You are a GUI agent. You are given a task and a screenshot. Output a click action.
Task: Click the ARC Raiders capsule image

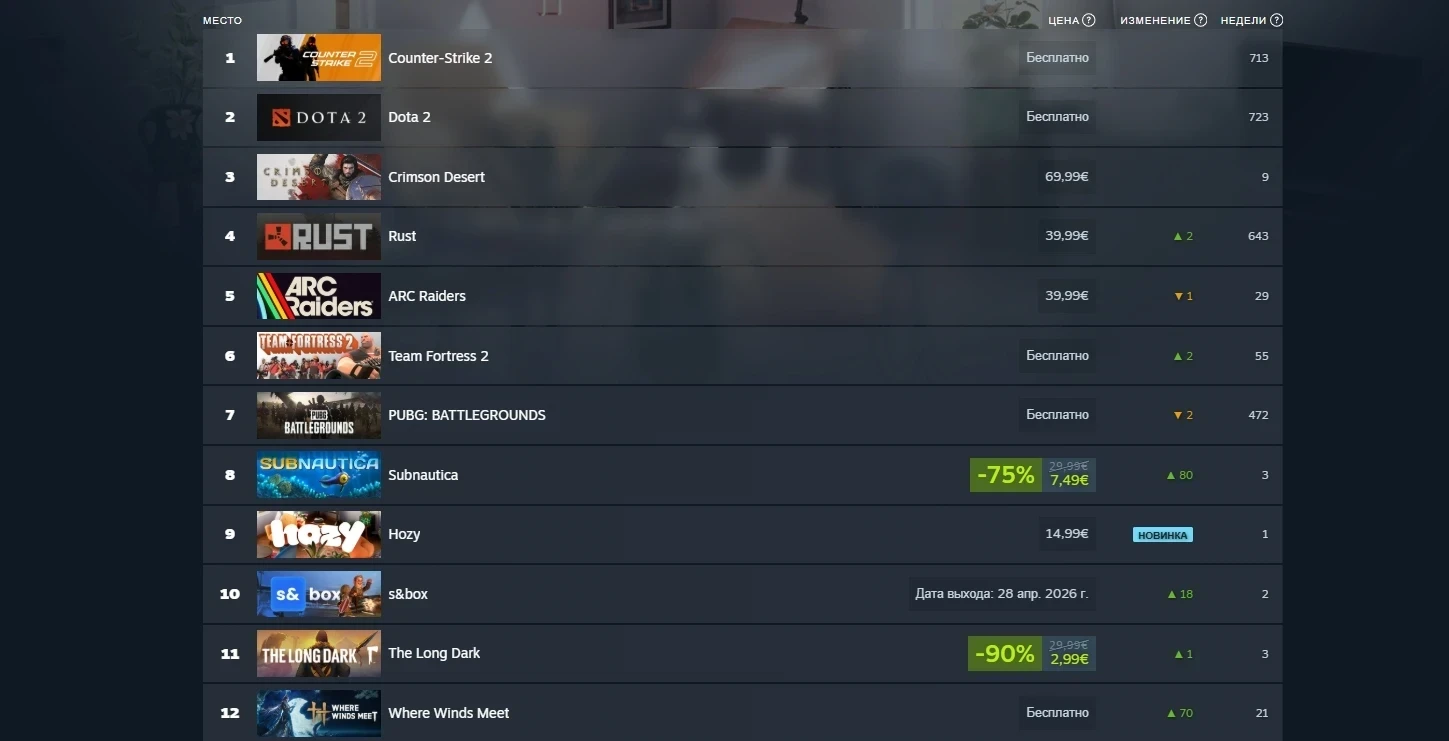[319, 296]
